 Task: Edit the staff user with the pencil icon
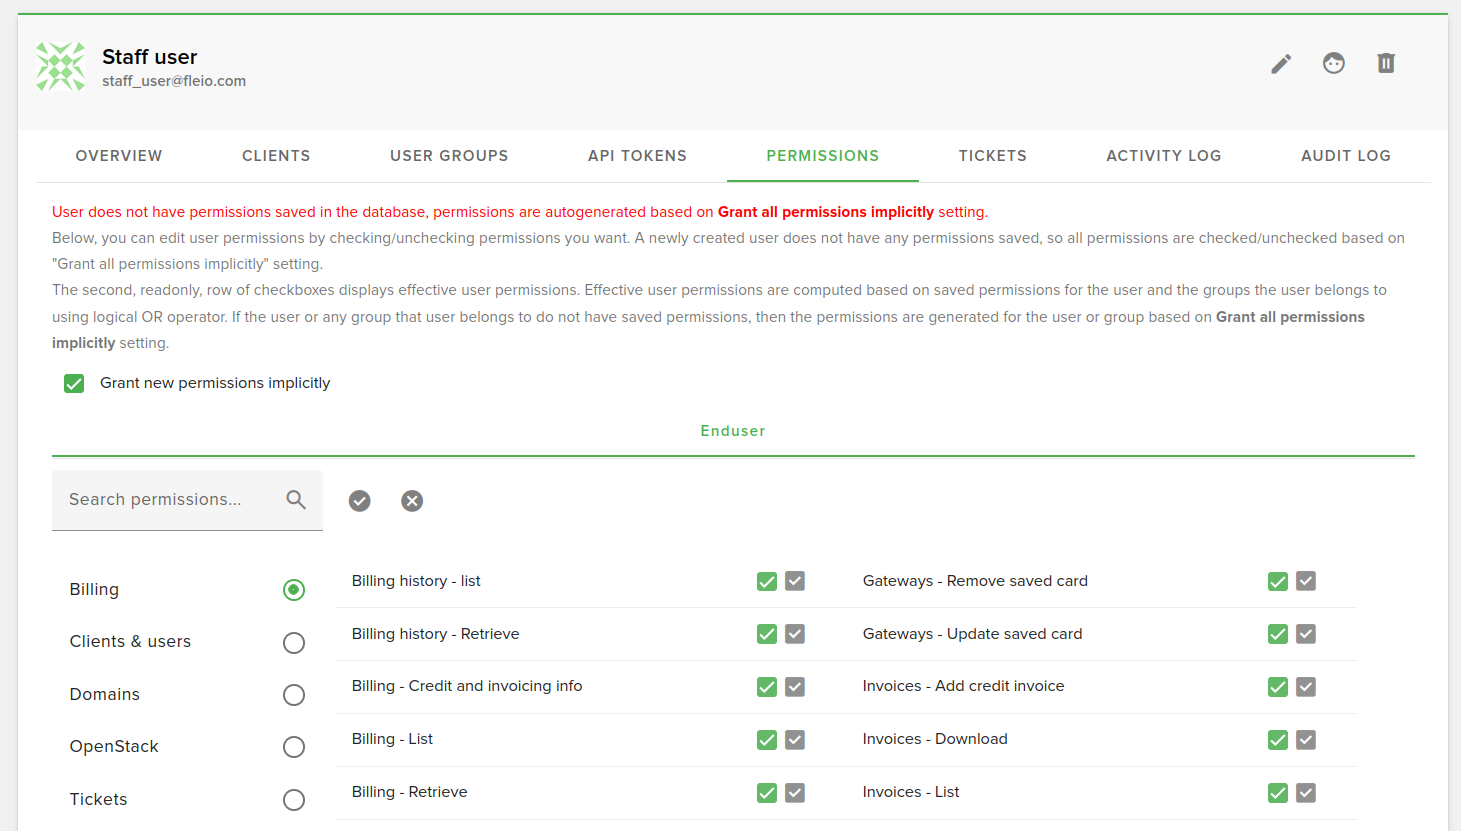click(1281, 63)
